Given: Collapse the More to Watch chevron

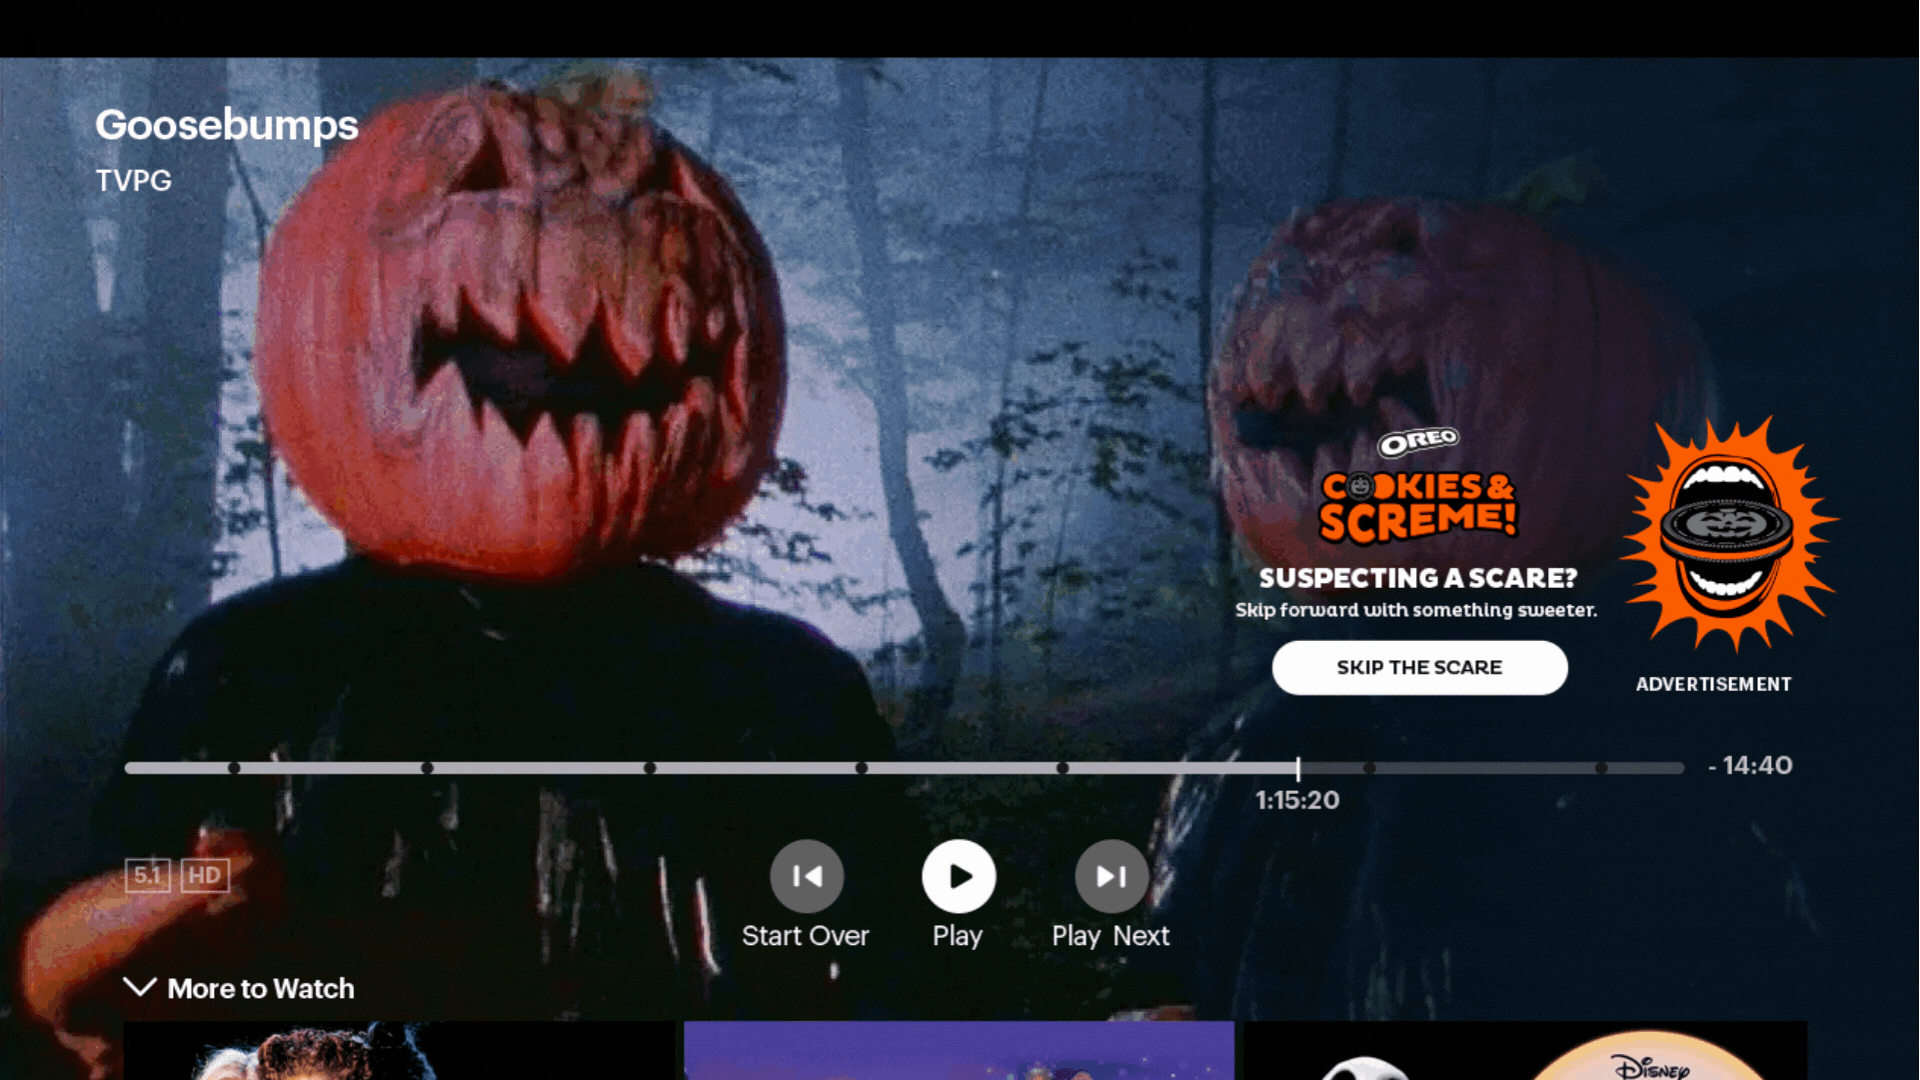Looking at the screenshot, I should (140, 988).
